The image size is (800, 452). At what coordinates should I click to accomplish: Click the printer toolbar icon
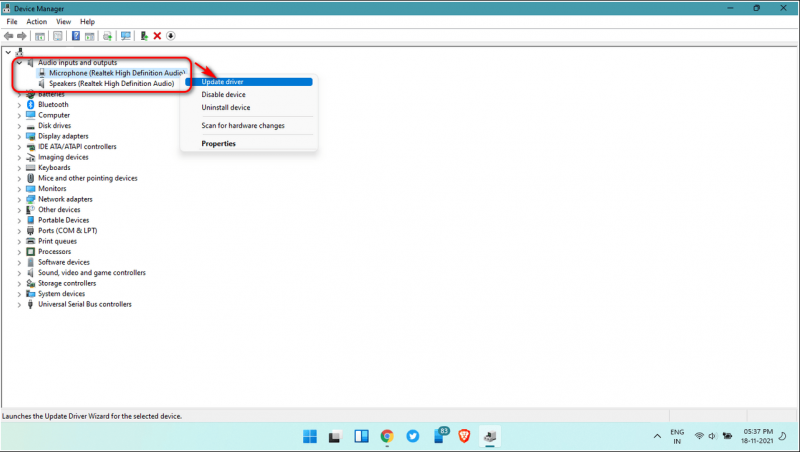107,36
